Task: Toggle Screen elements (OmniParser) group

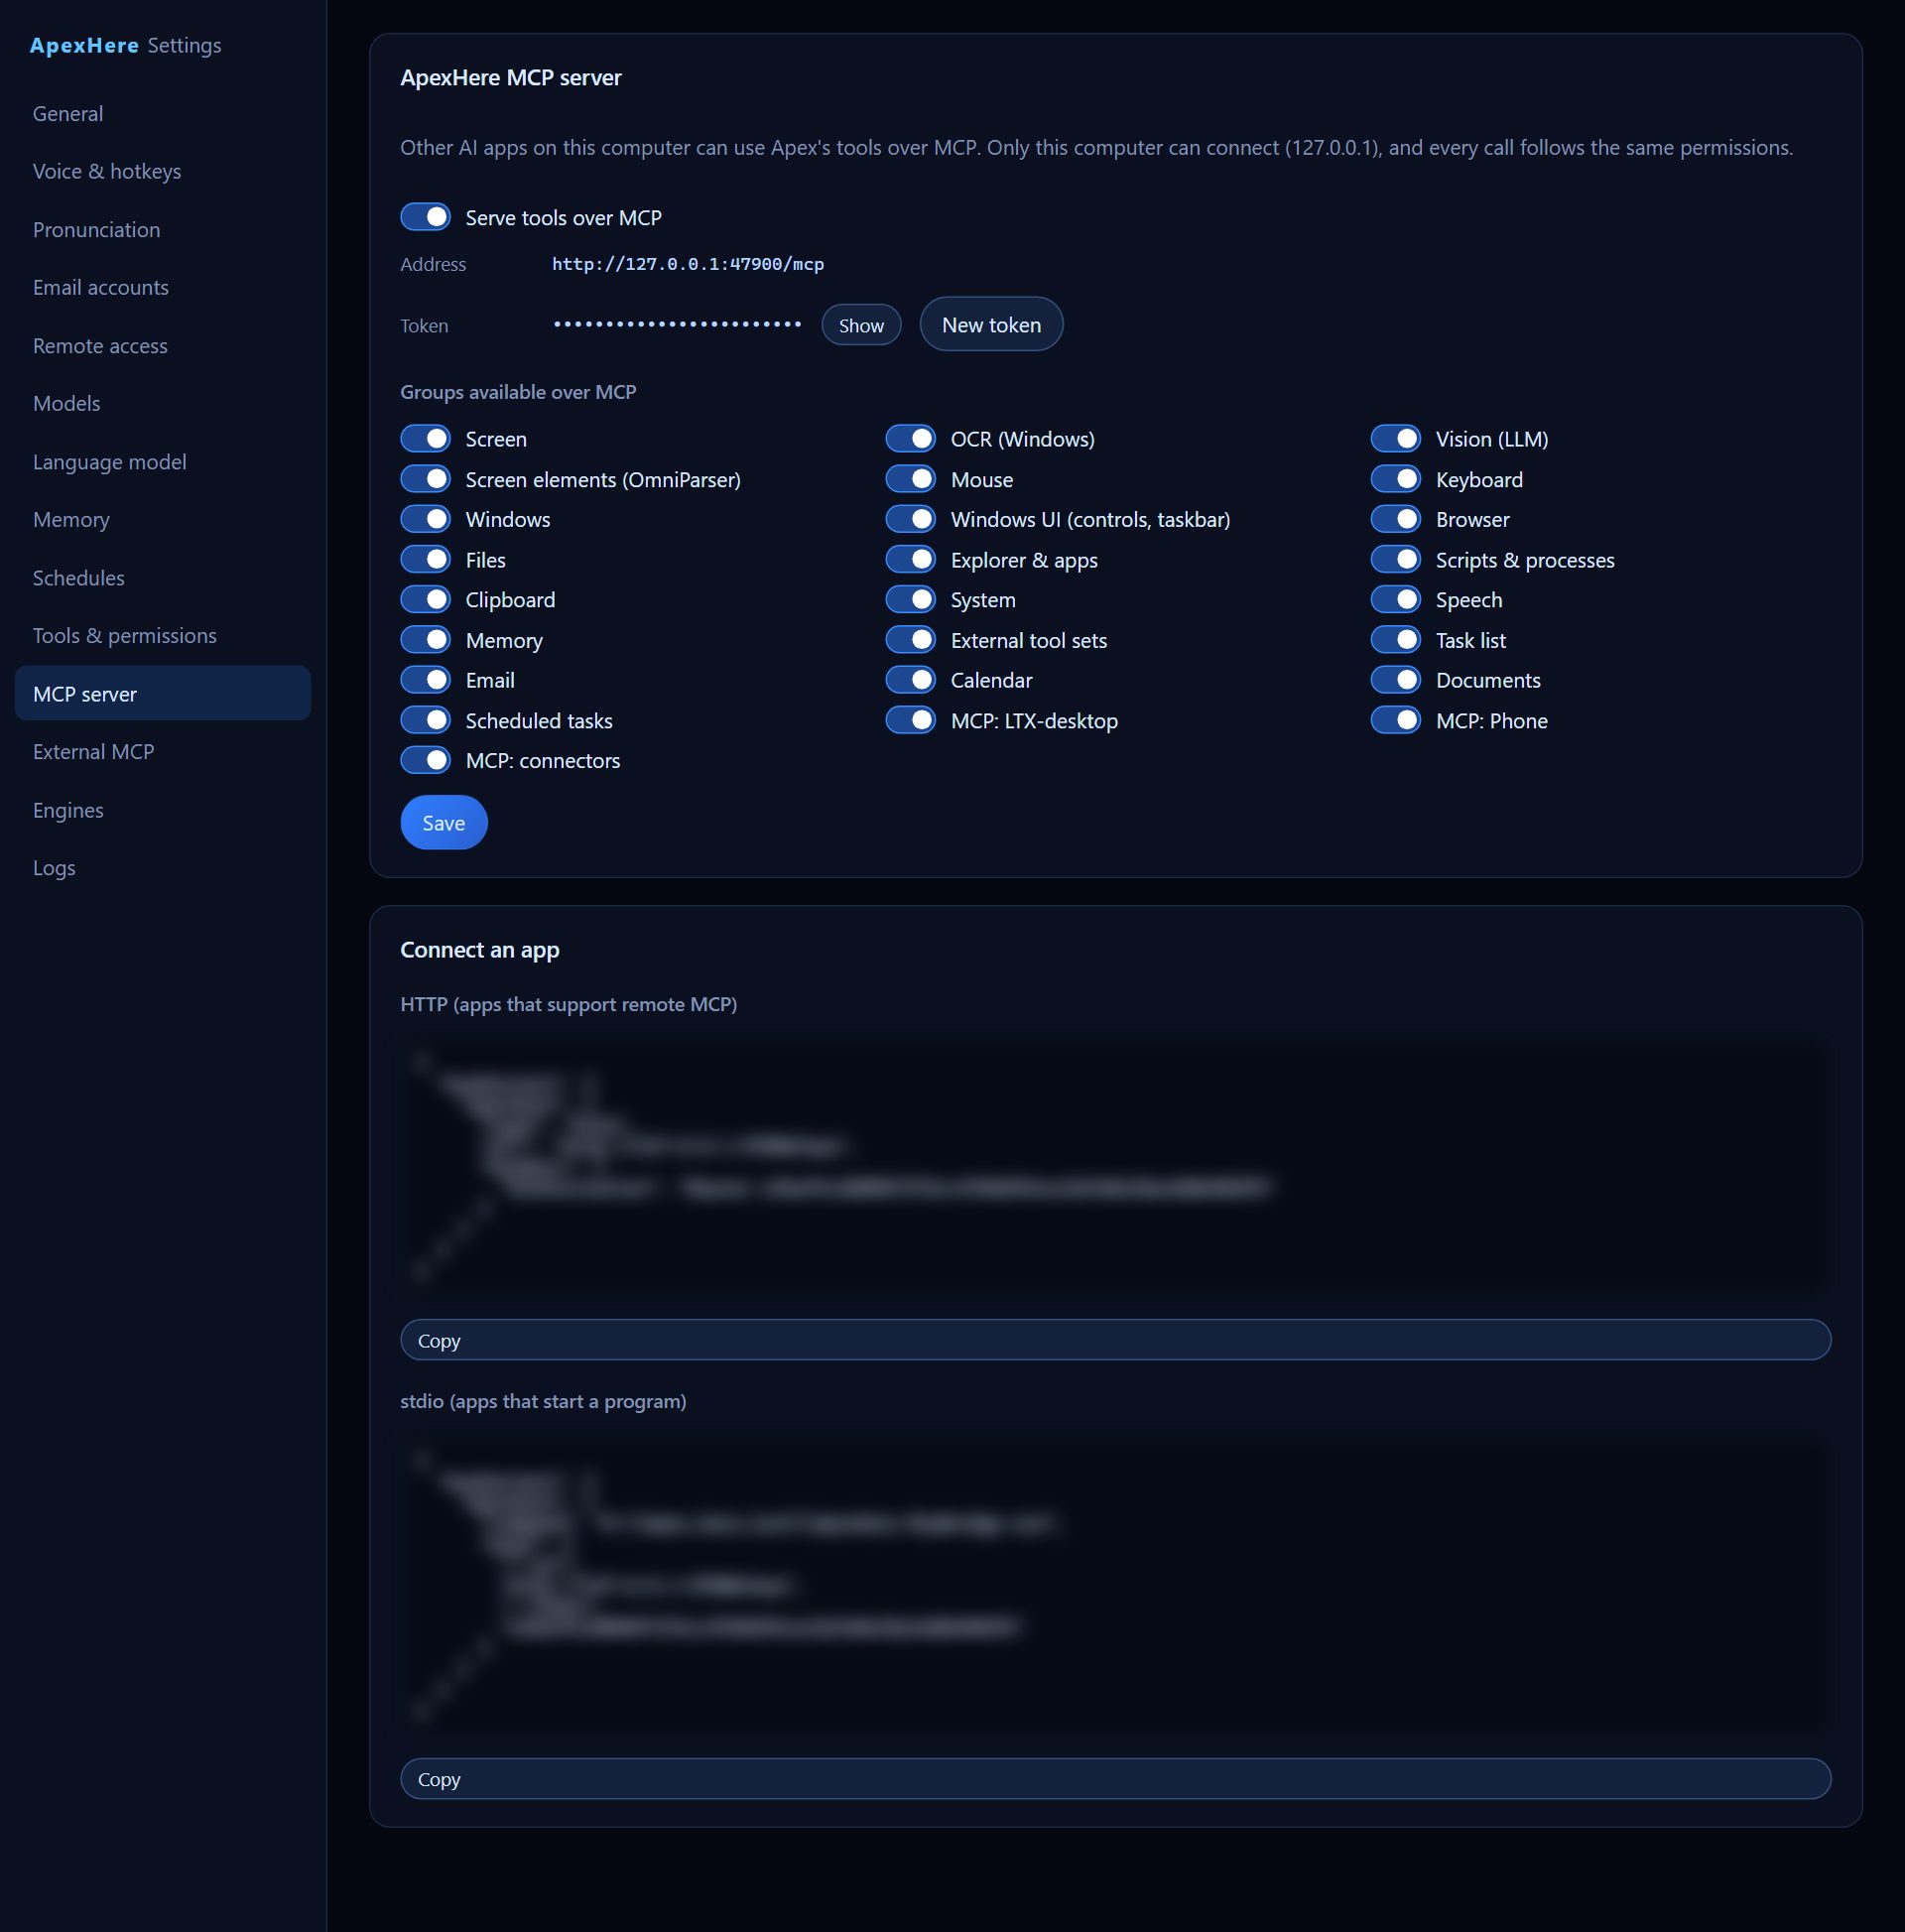Action: pyautogui.click(x=425, y=480)
